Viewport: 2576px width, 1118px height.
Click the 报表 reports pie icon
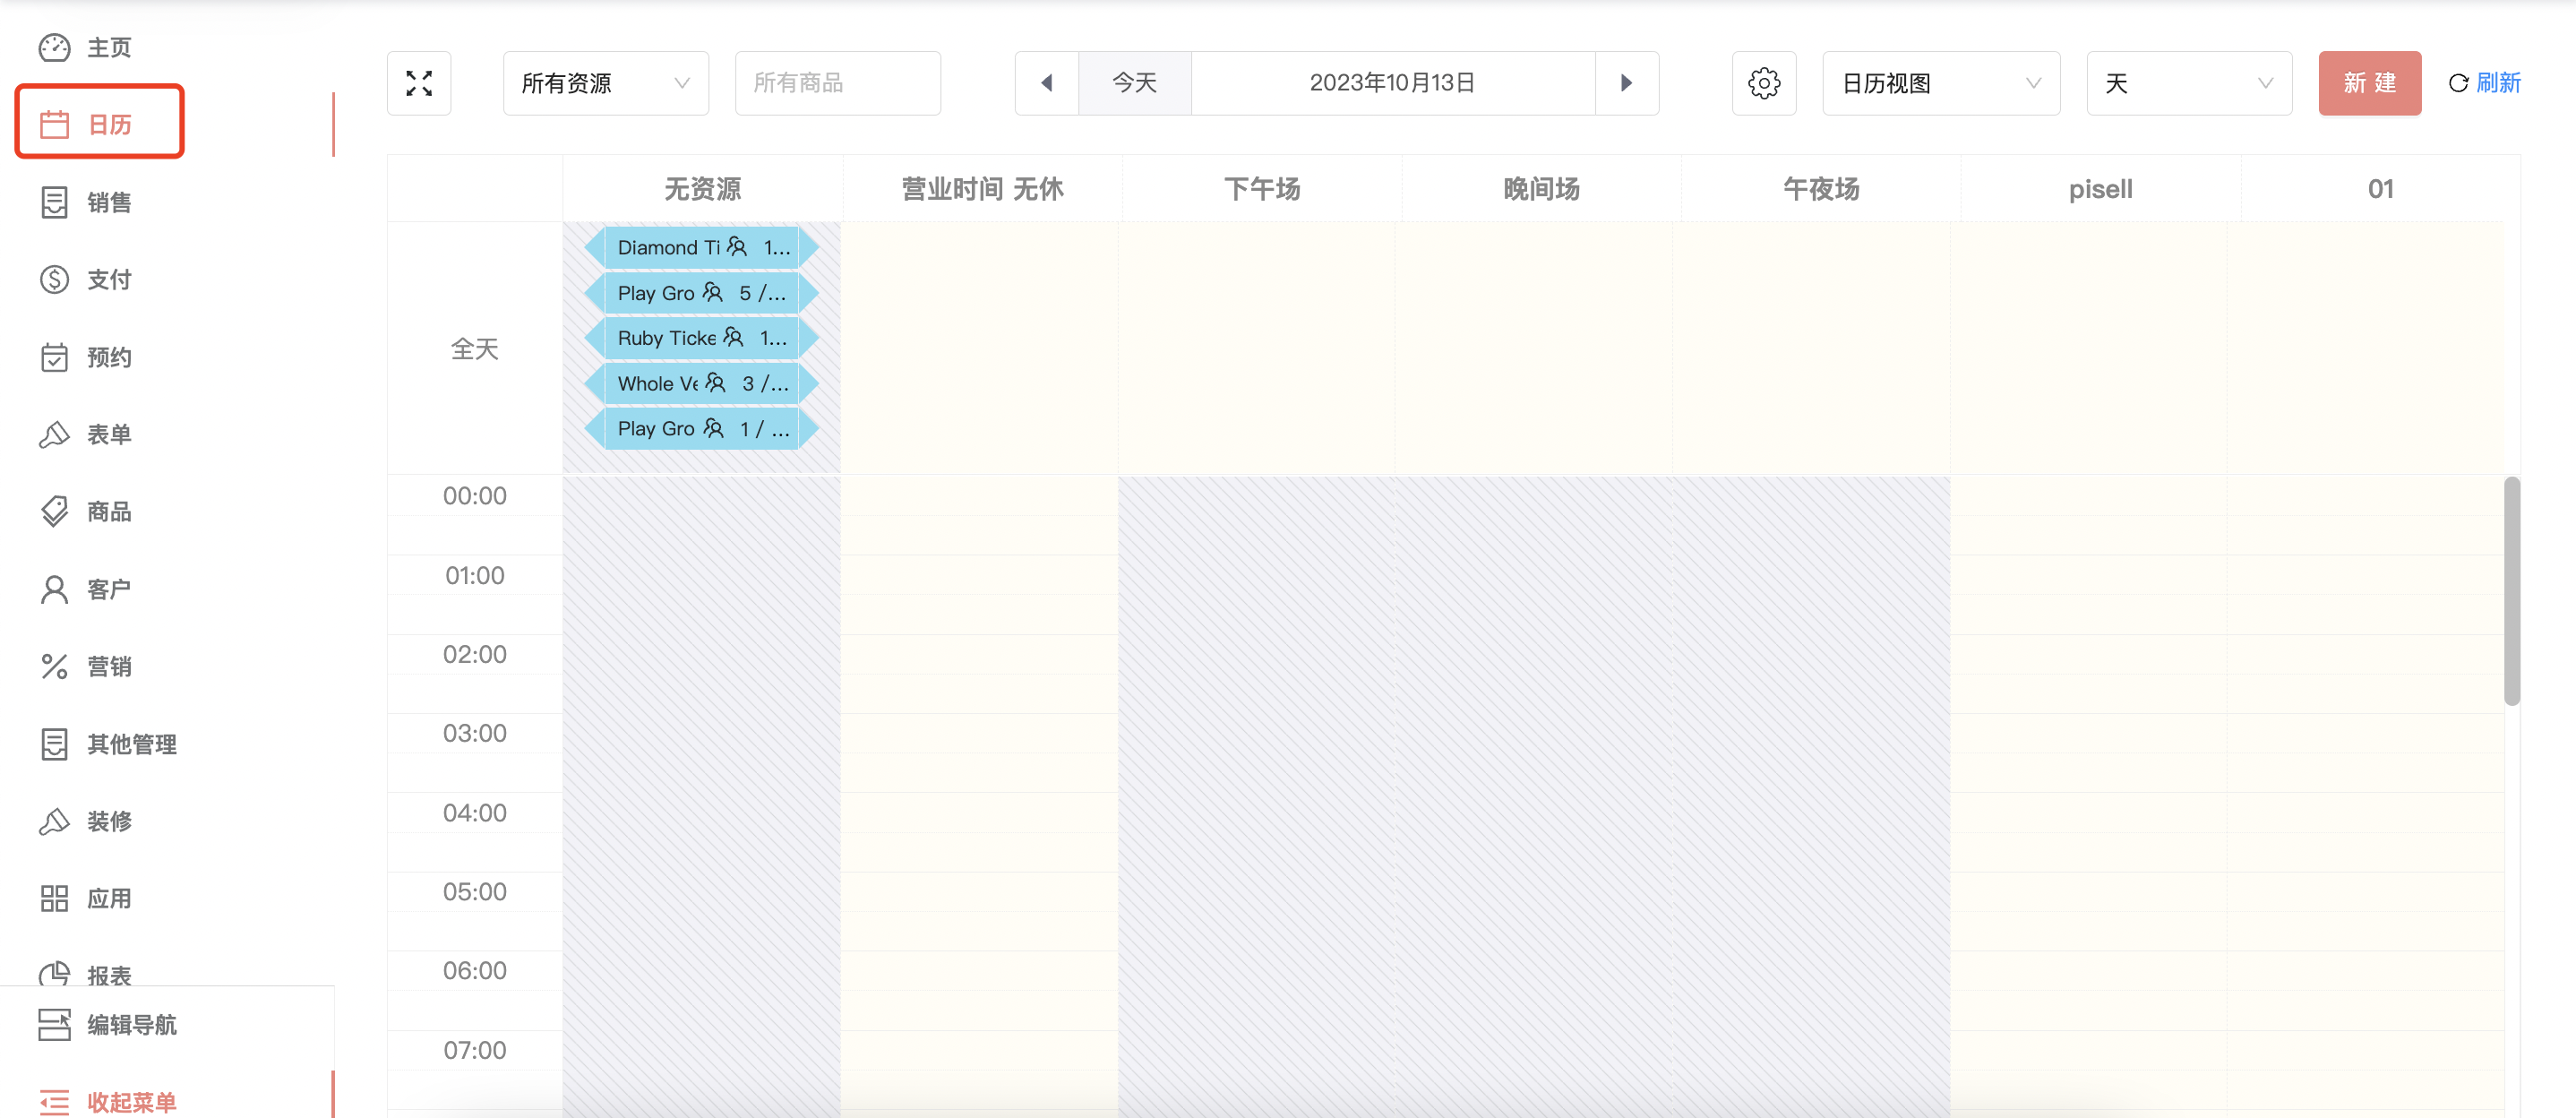pyautogui.click(x=54, y=974)
